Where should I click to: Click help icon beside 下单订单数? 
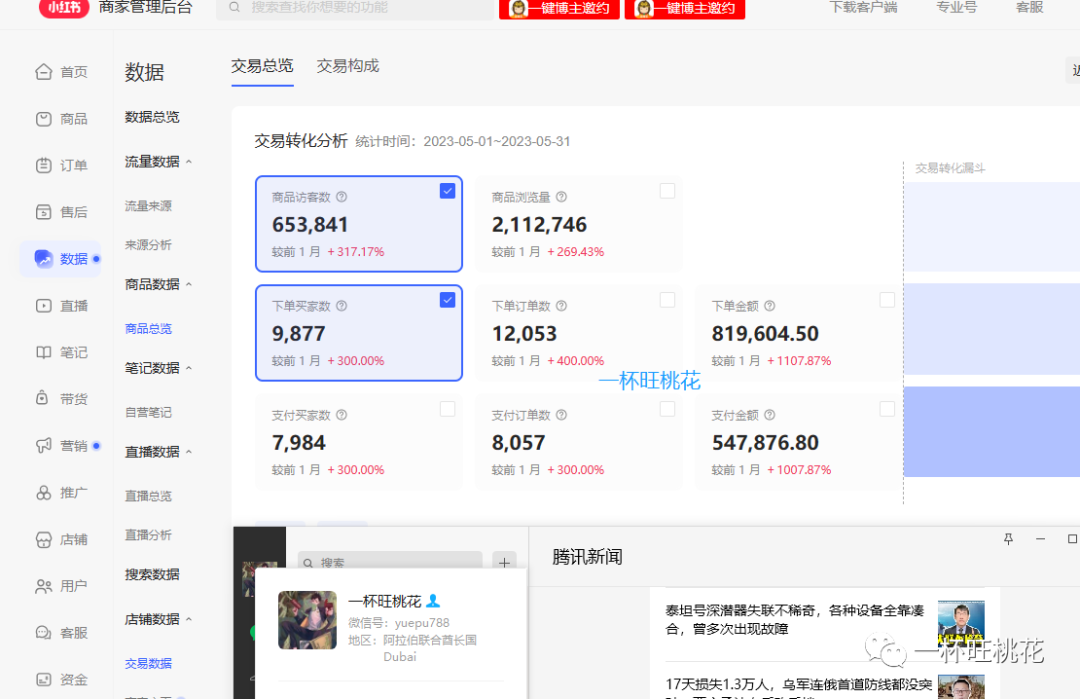(x=561, y=306)
